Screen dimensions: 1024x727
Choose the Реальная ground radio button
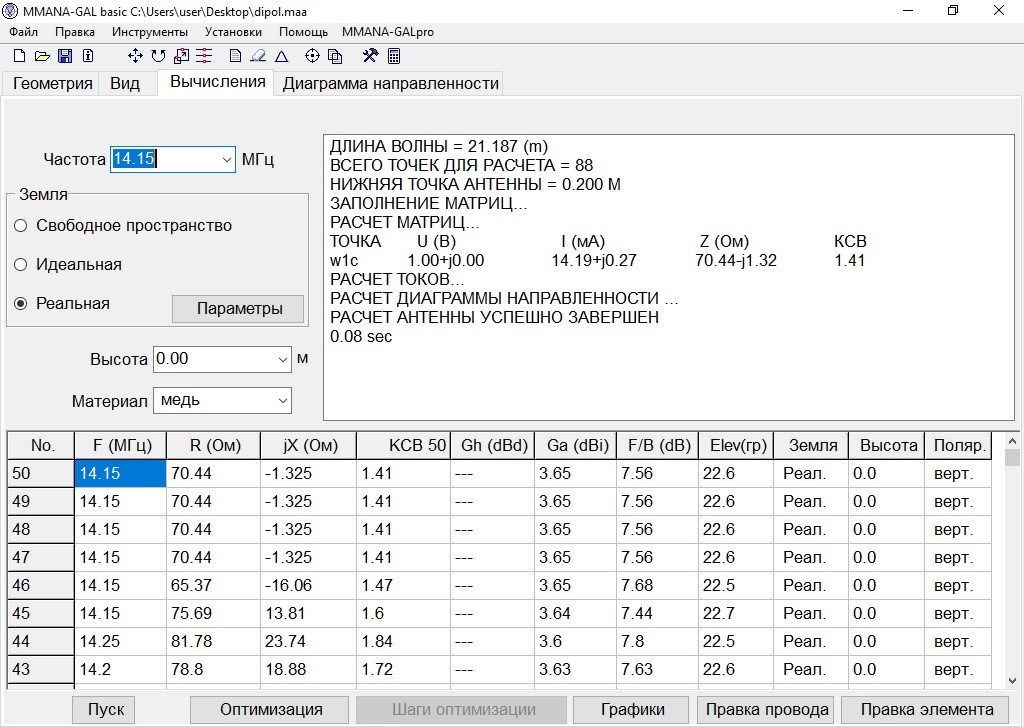tap(21, 304)
